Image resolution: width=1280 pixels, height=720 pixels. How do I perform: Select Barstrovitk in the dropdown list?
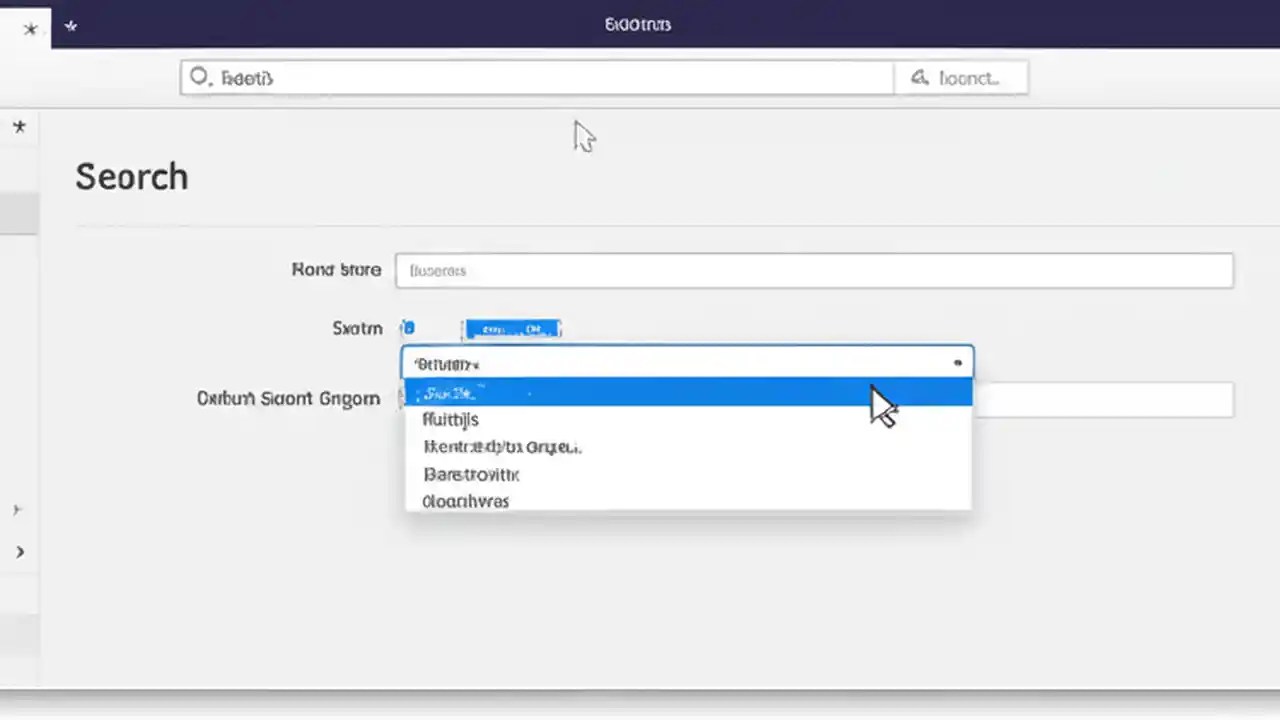[x=471, y=474]
